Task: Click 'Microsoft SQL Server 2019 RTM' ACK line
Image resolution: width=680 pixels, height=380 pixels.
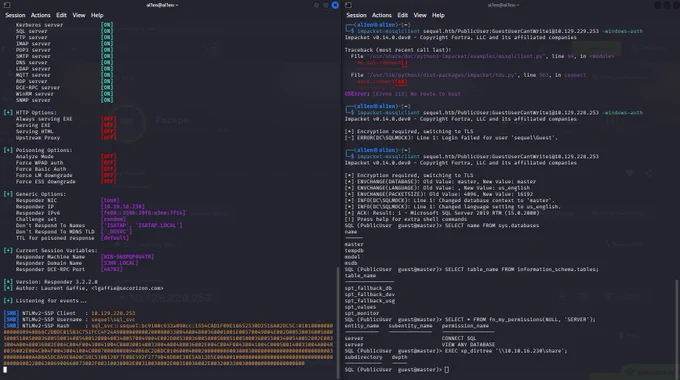Action: coord(442,213)
